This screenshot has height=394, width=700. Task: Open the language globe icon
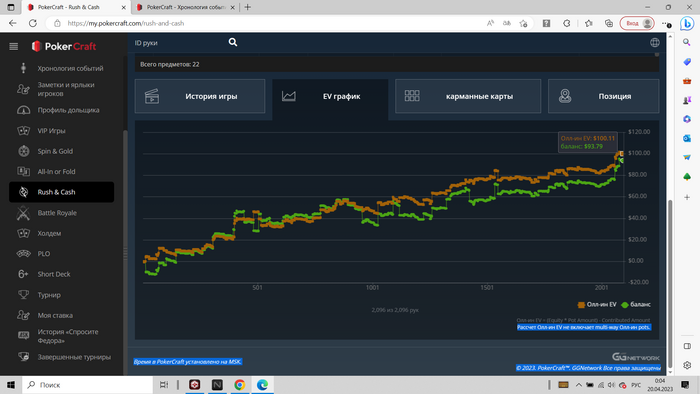click(654, 43)
